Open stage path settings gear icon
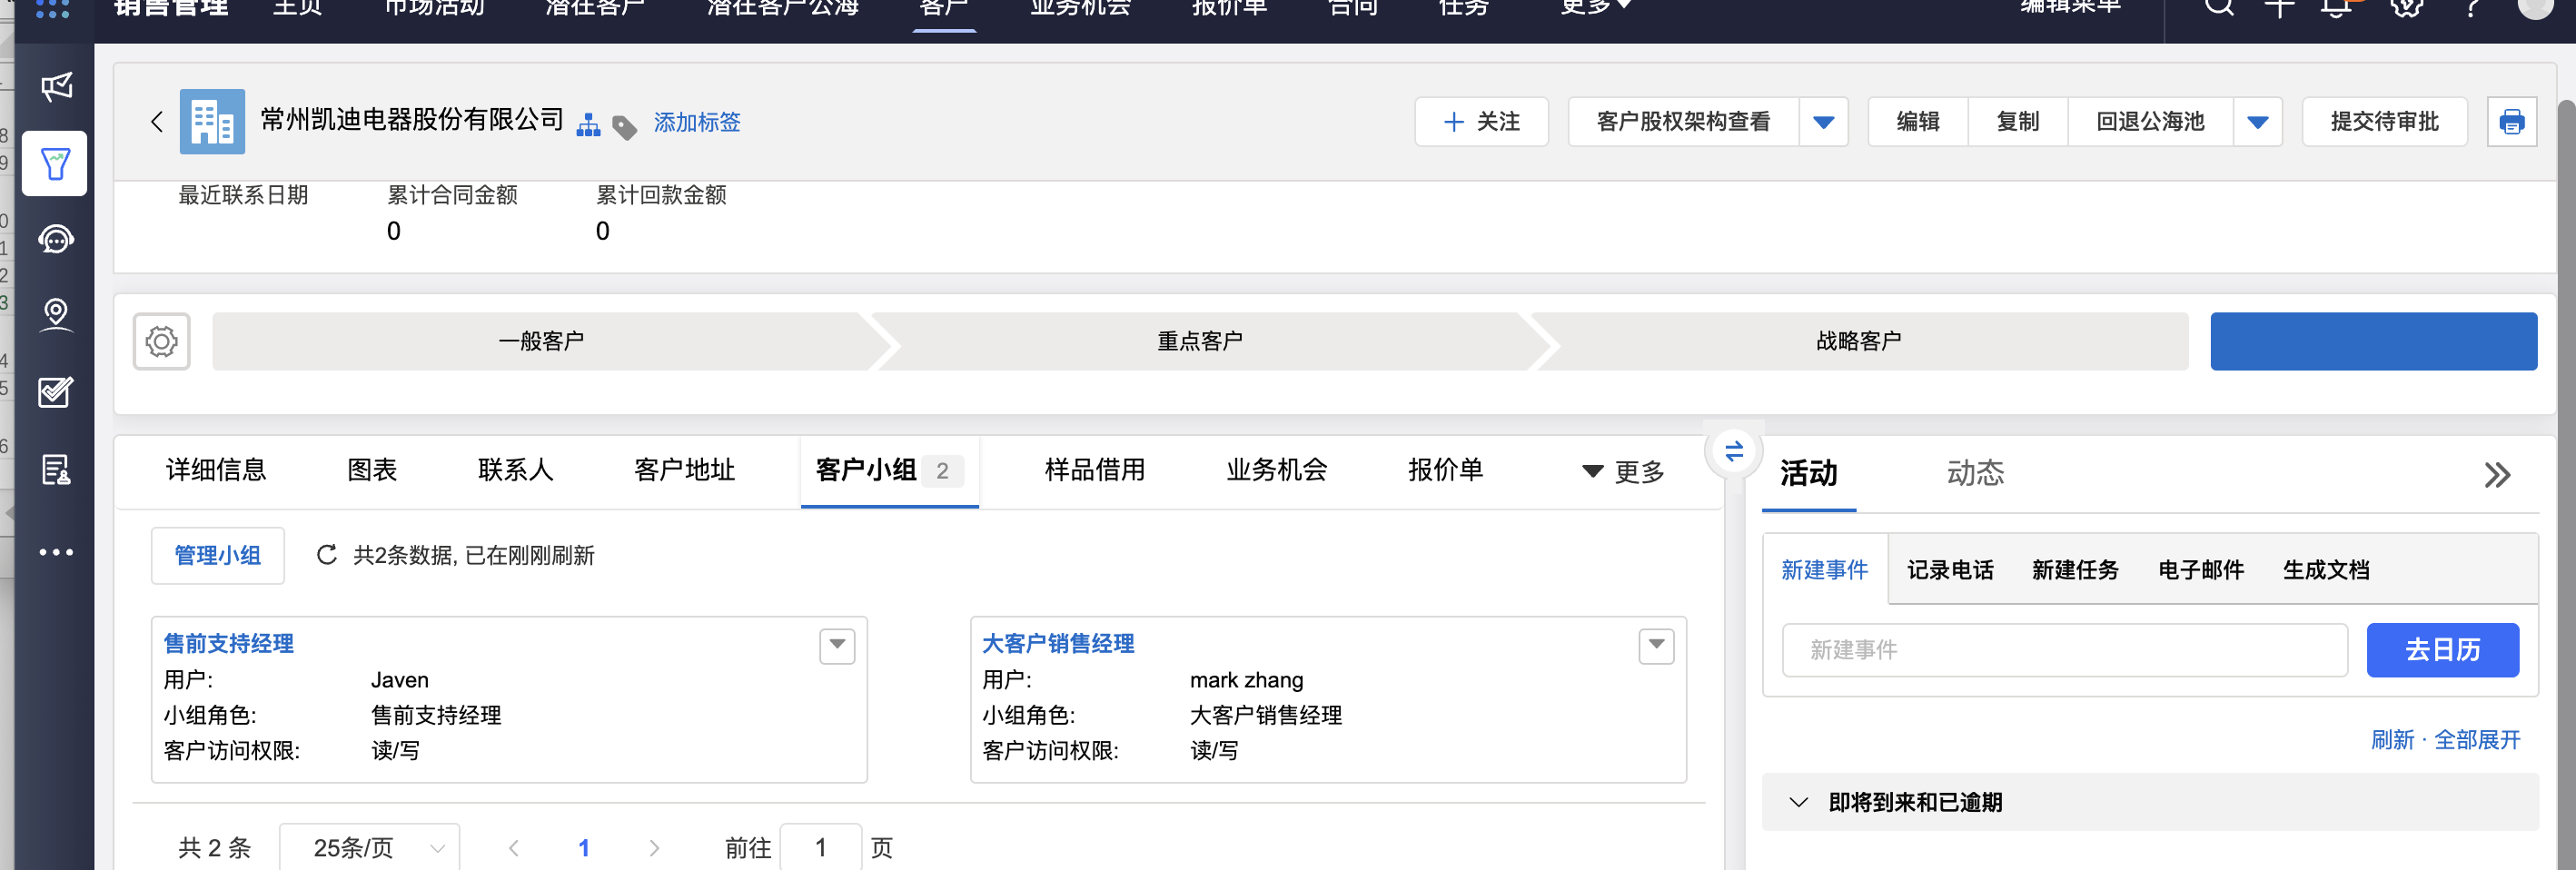Viewport: 2576px width, 870px height. coord(161,342)
